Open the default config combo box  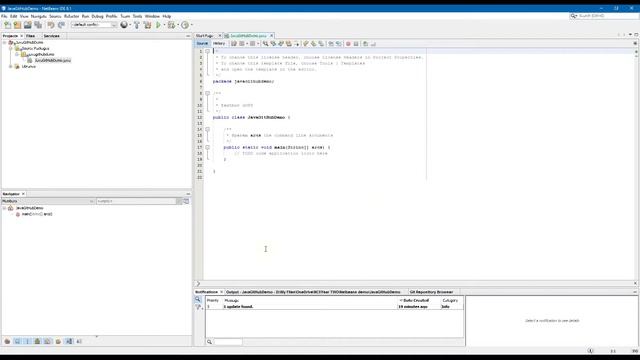pos(94,25)
